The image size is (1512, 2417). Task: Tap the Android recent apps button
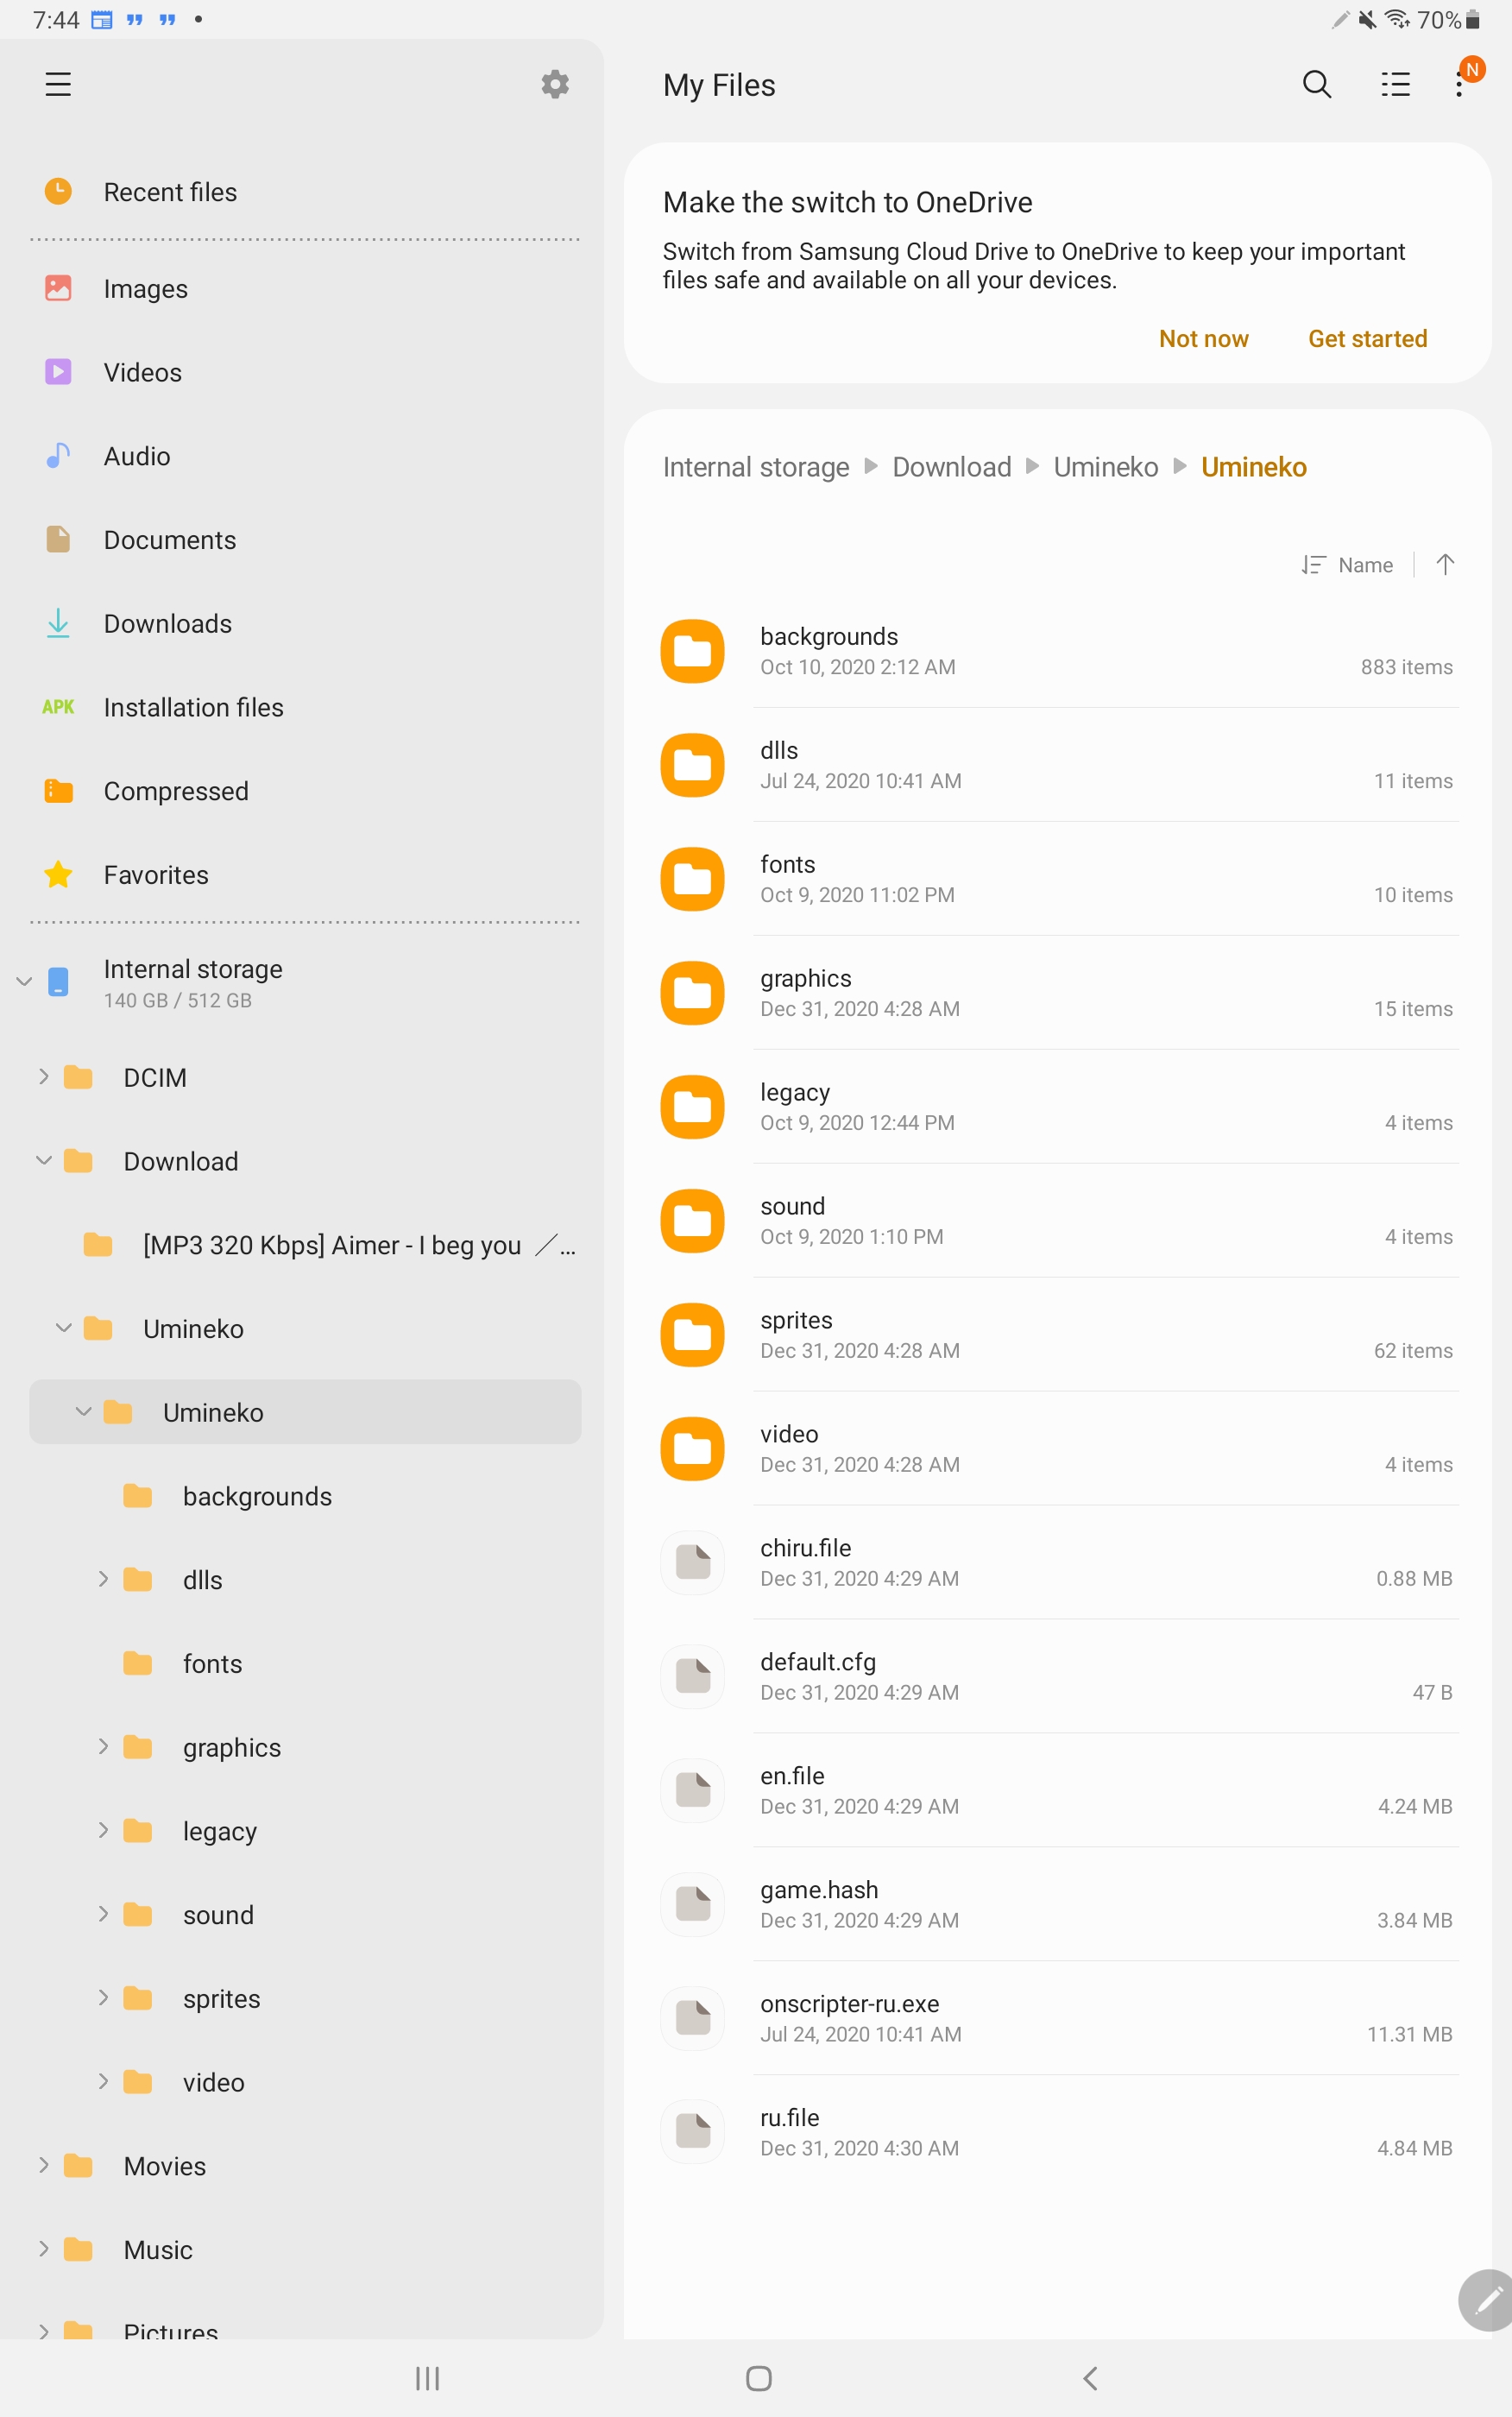(428, 2378)
